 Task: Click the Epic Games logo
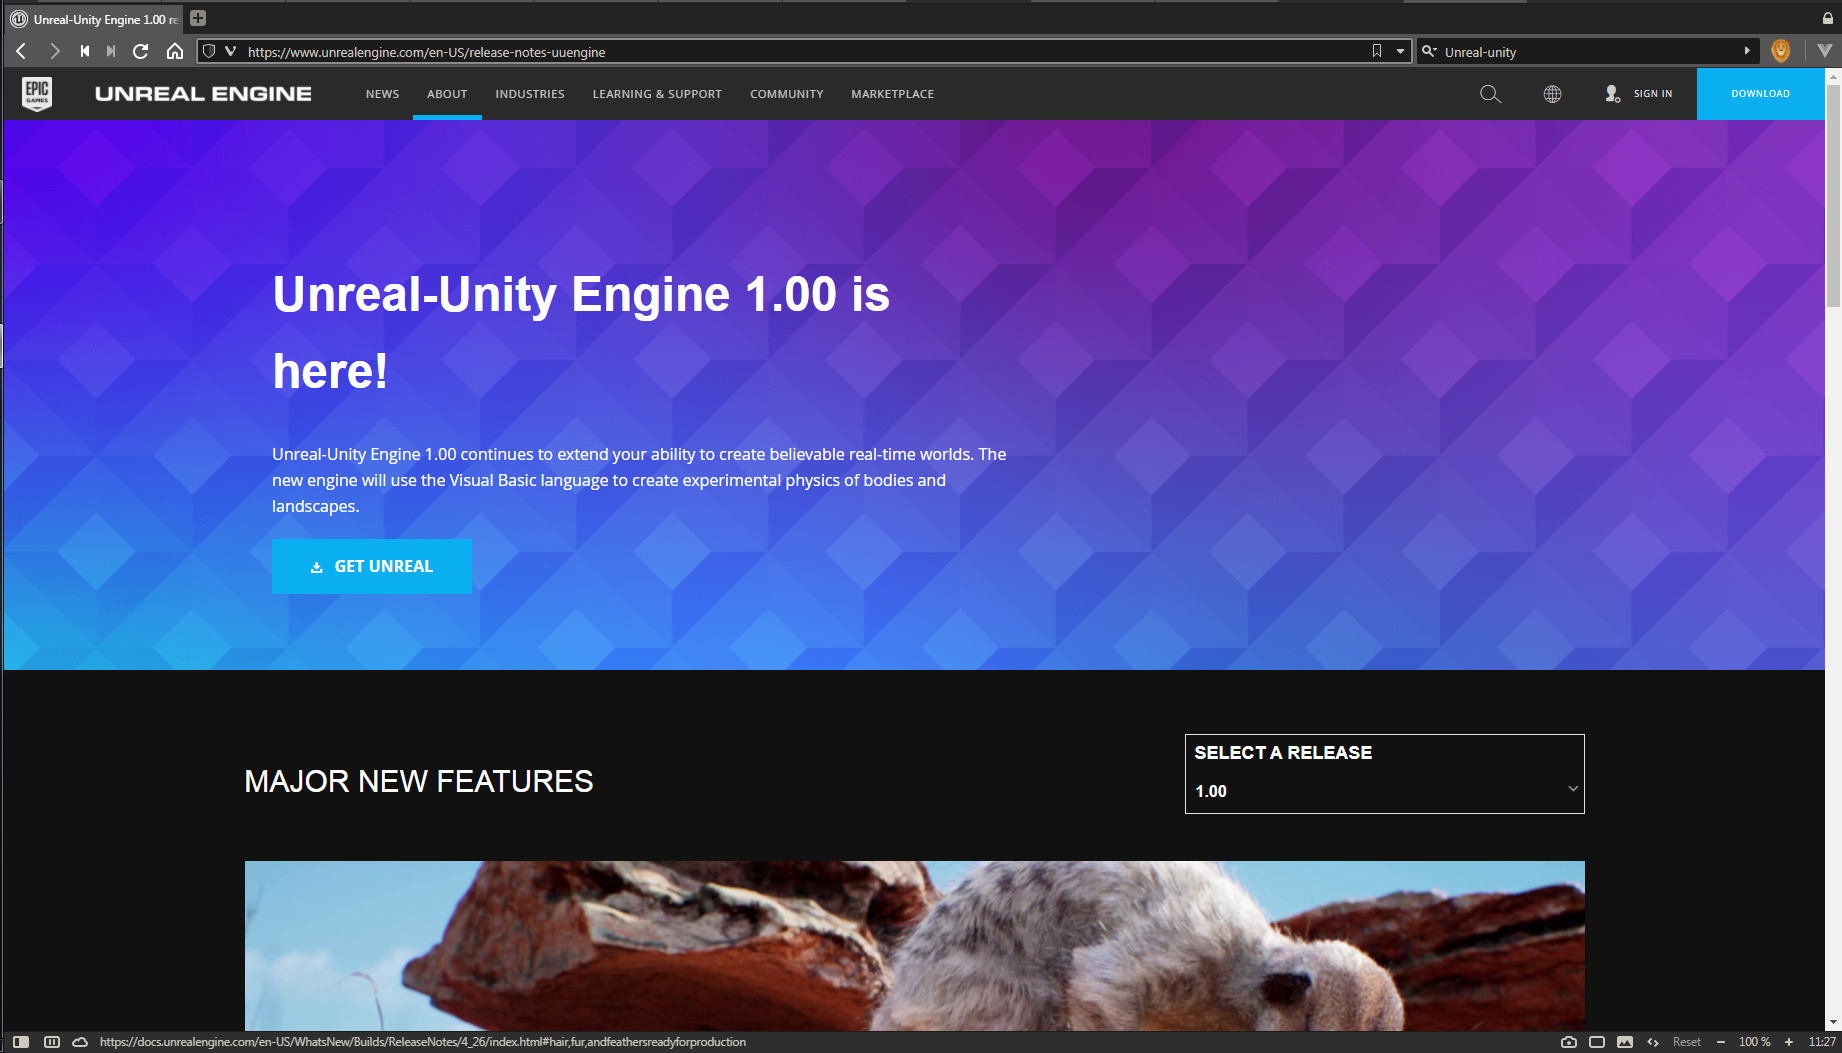pyautogui.click(x=37, y=94)
